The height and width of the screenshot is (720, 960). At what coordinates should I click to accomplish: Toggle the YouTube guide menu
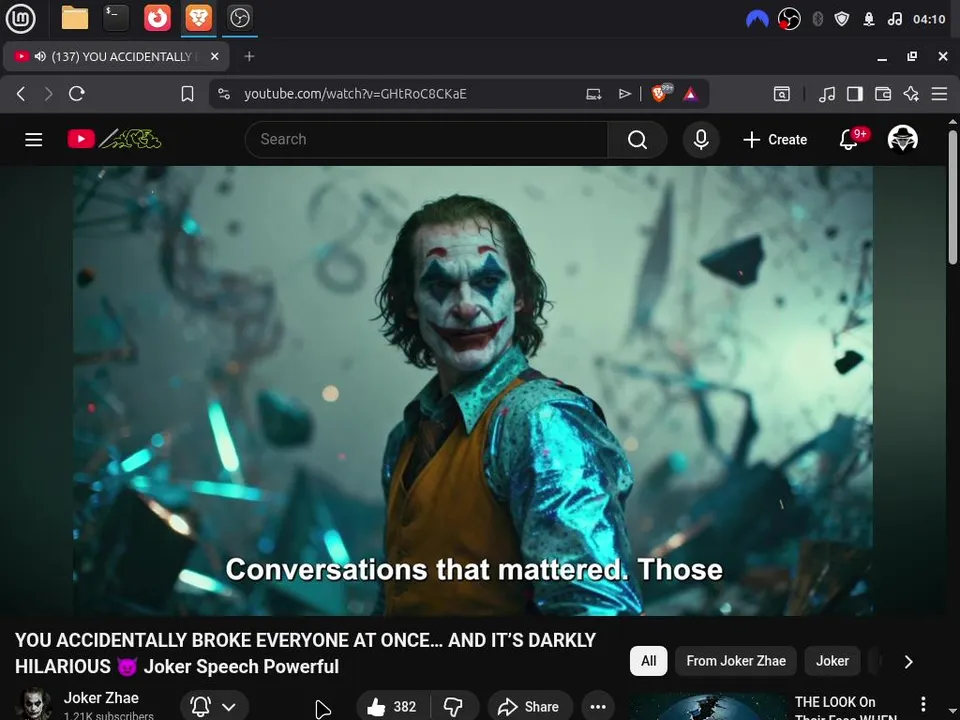(x=34, y=140)
